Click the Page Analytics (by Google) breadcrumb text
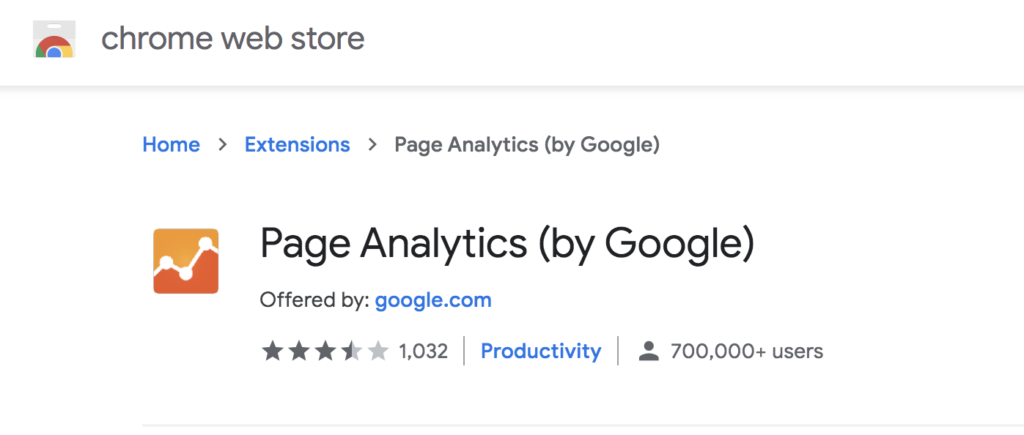The image size is (1024, 435). pyautogui.click(x=527, y=145)
